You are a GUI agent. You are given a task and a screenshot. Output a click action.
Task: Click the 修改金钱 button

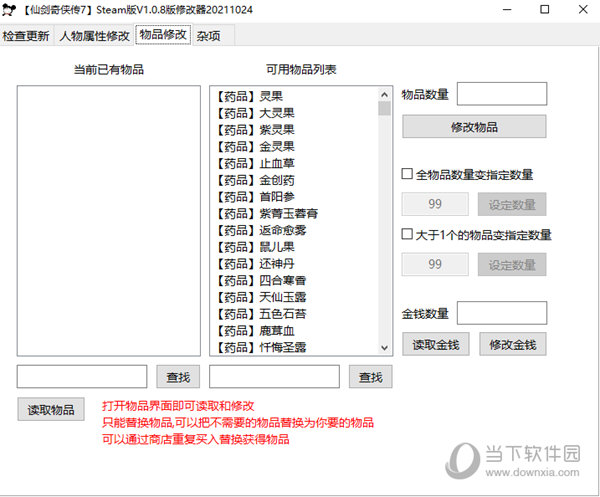pyautogui.click(x=513, y=344)
